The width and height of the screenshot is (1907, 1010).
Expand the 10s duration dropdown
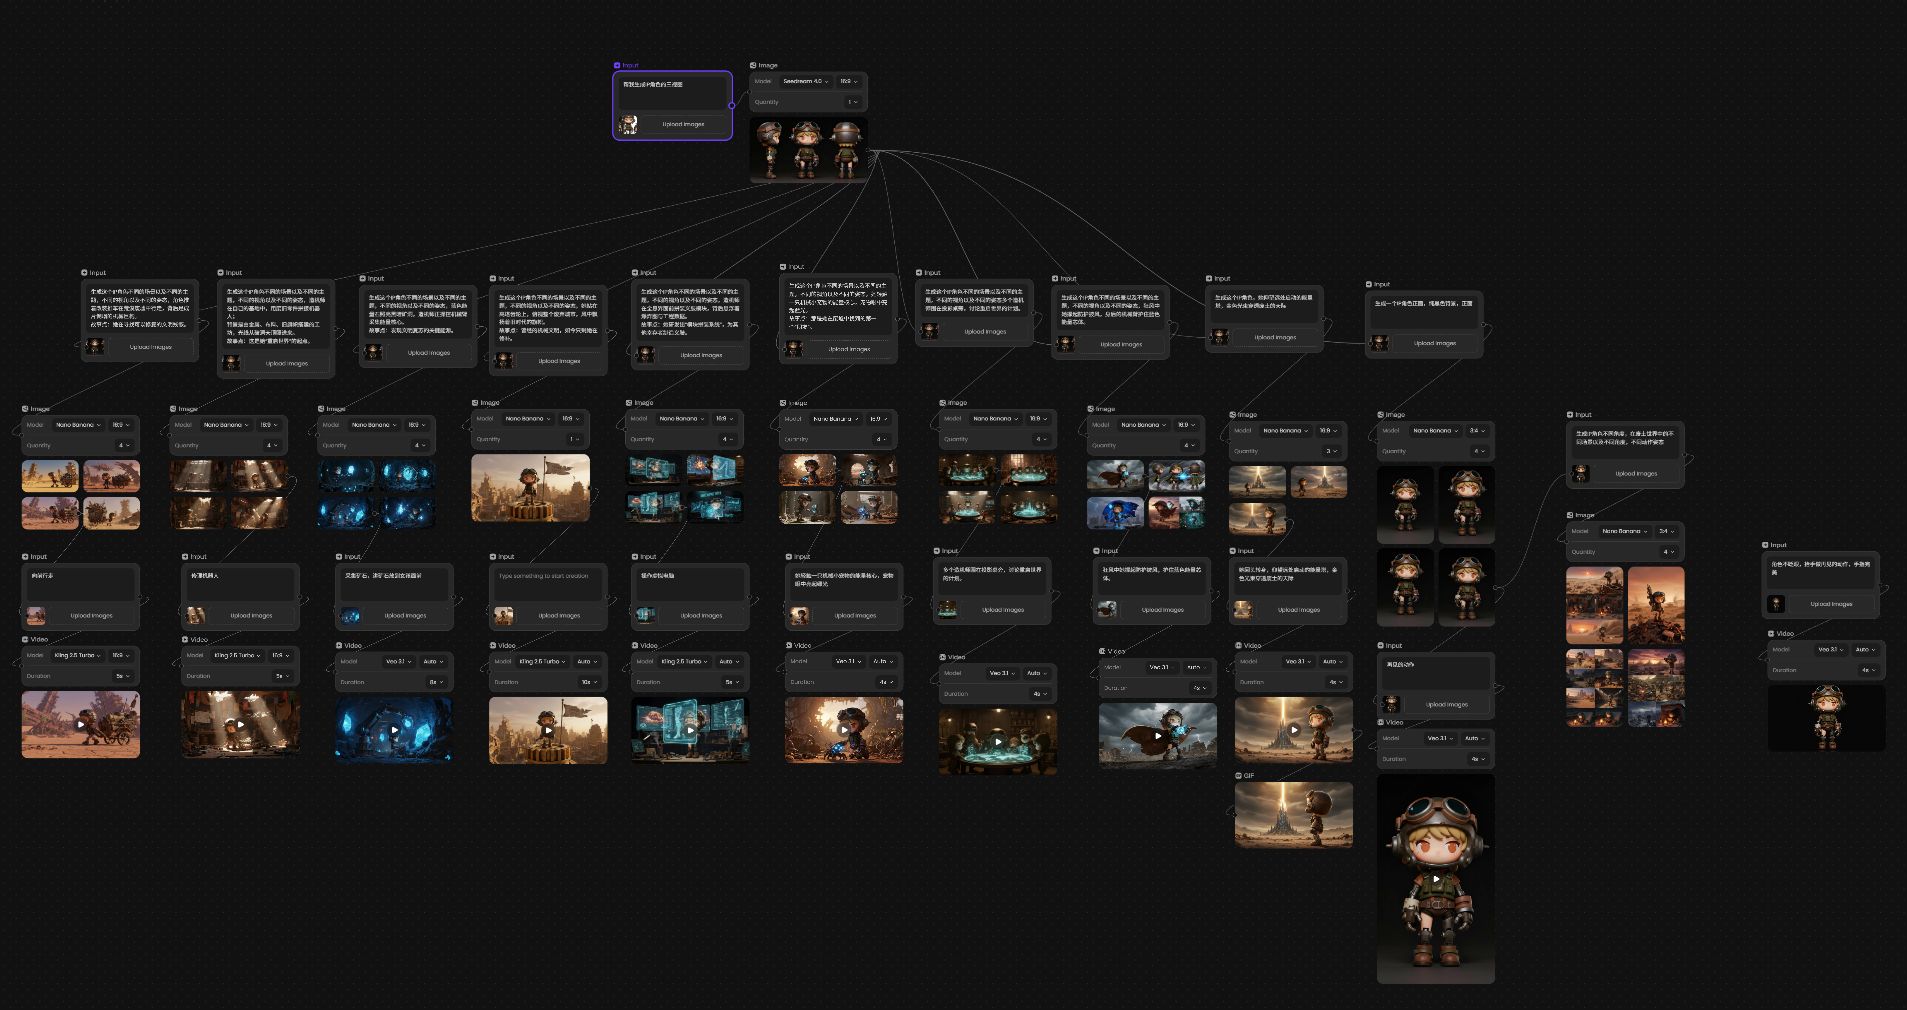pos(588,682)
